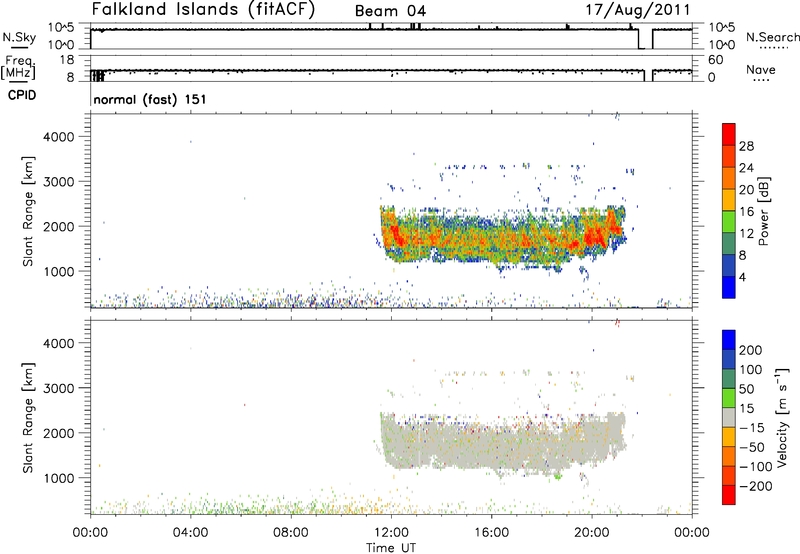The width and height of the screenshot is (800, 554).
Task: Click the 60 tick on the Nave axis
Action: [716, 60]
